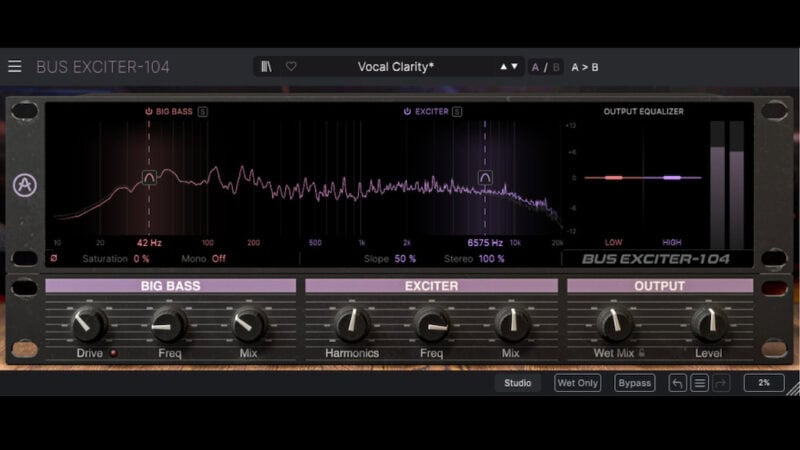800x450 pixels.
Task: Open the preset library browser icon
Action: click(266, 66)
